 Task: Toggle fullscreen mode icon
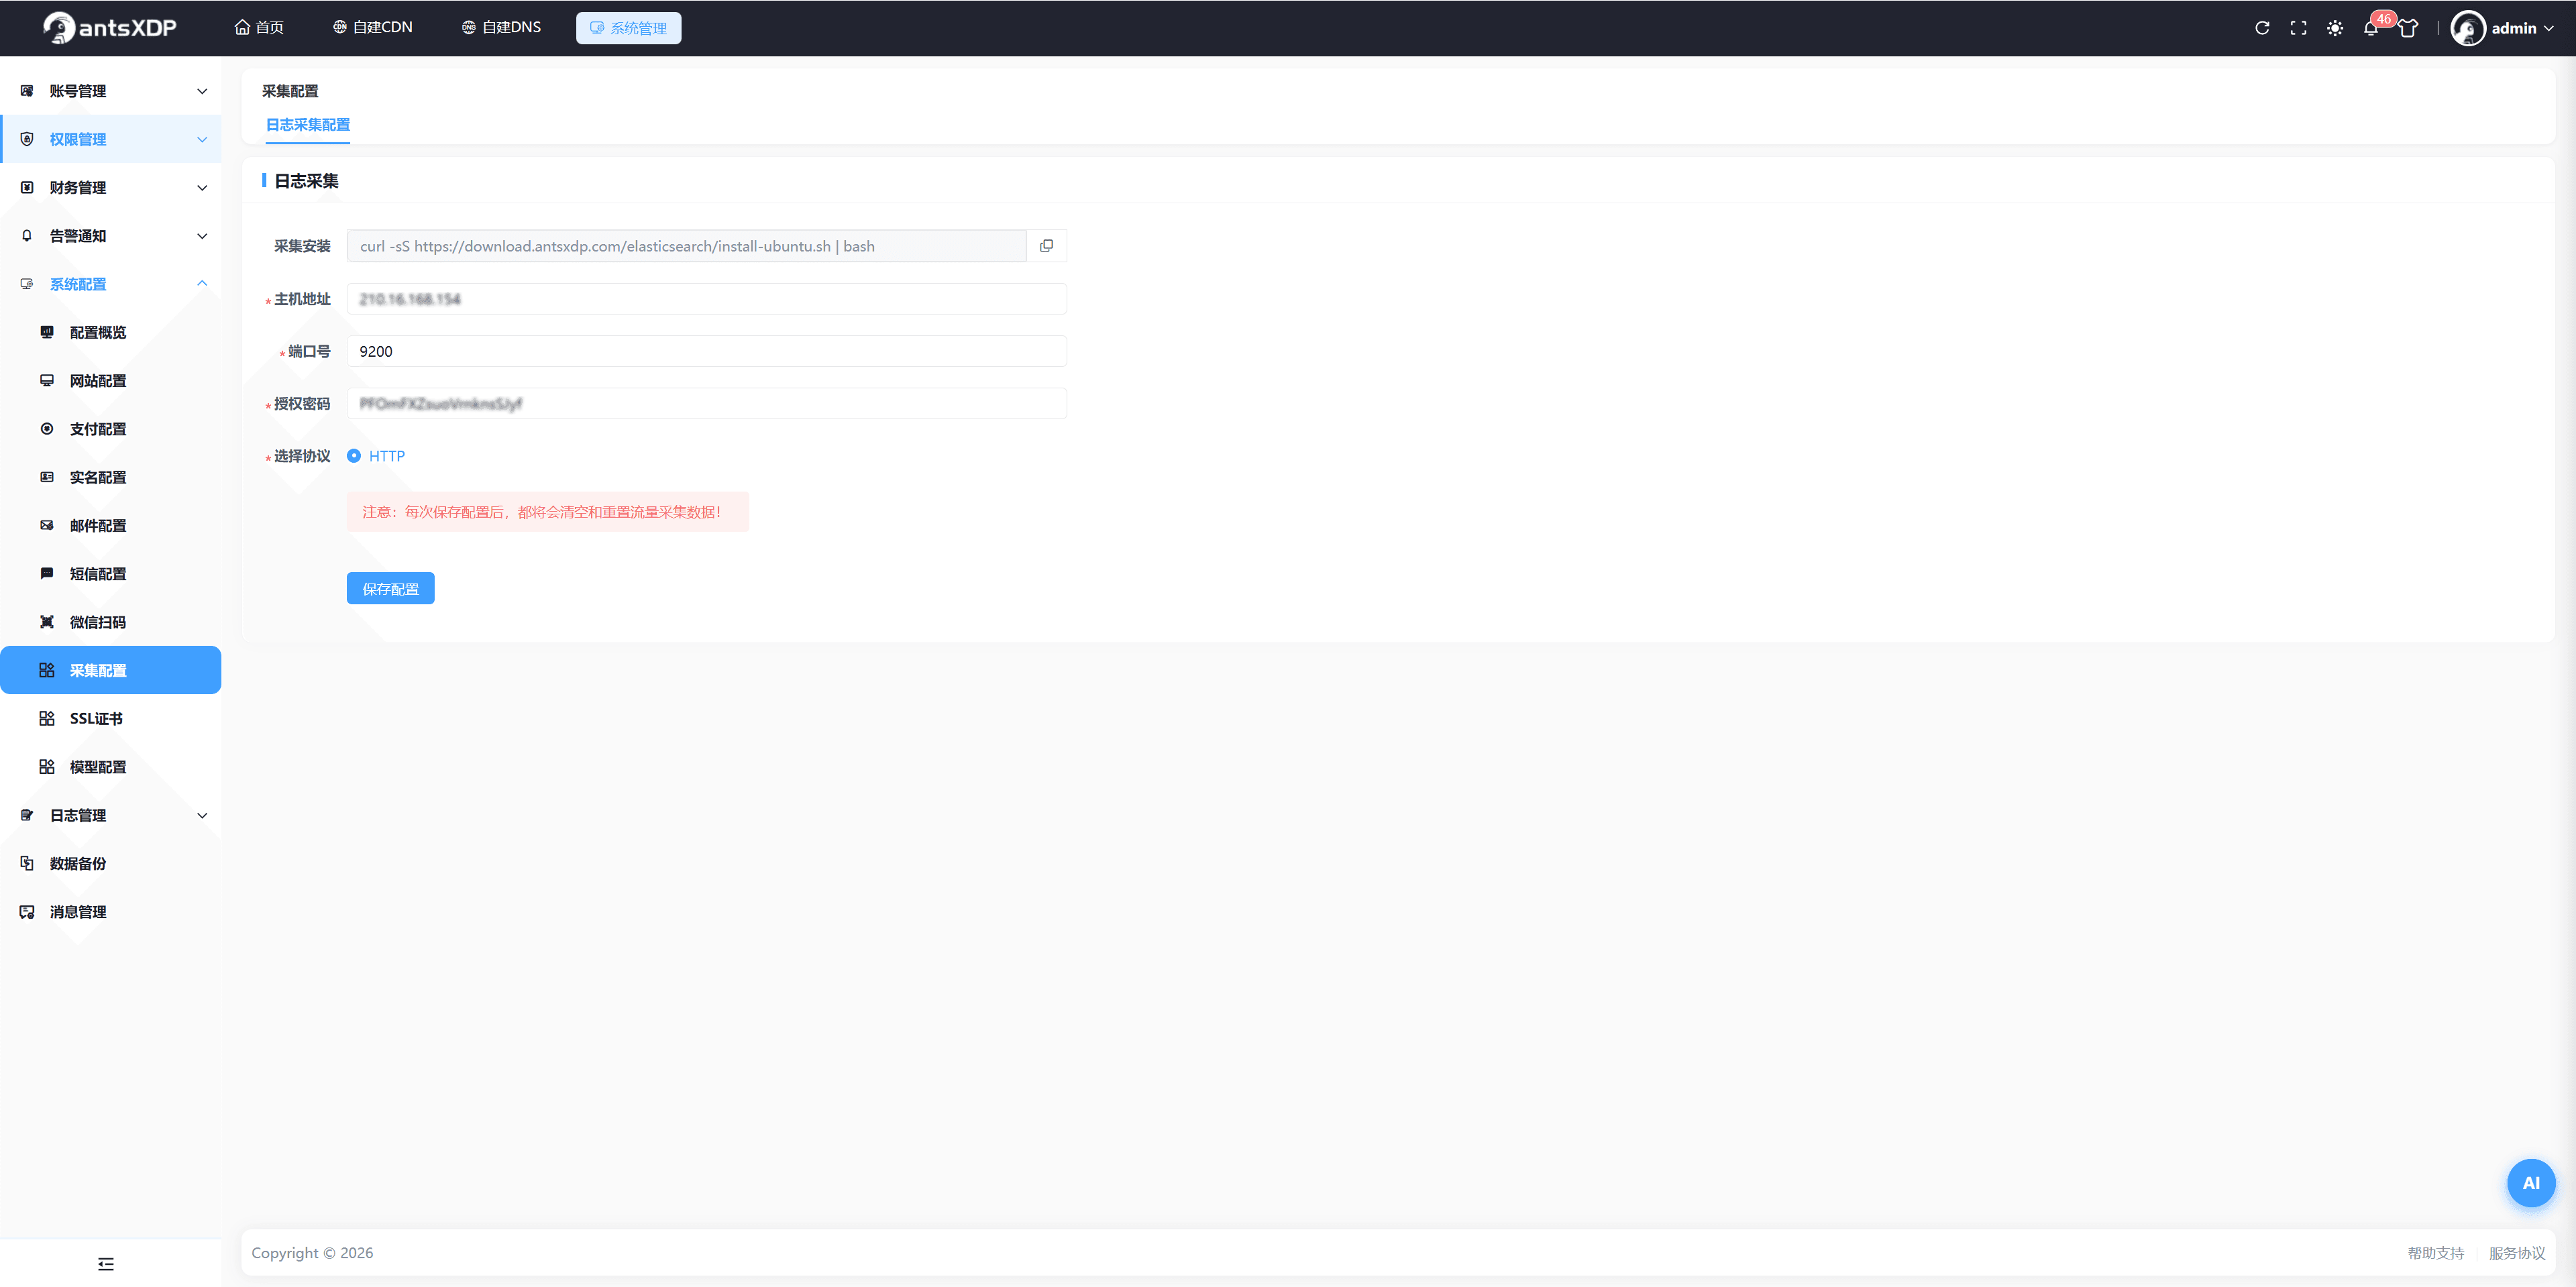point(2298,28)
